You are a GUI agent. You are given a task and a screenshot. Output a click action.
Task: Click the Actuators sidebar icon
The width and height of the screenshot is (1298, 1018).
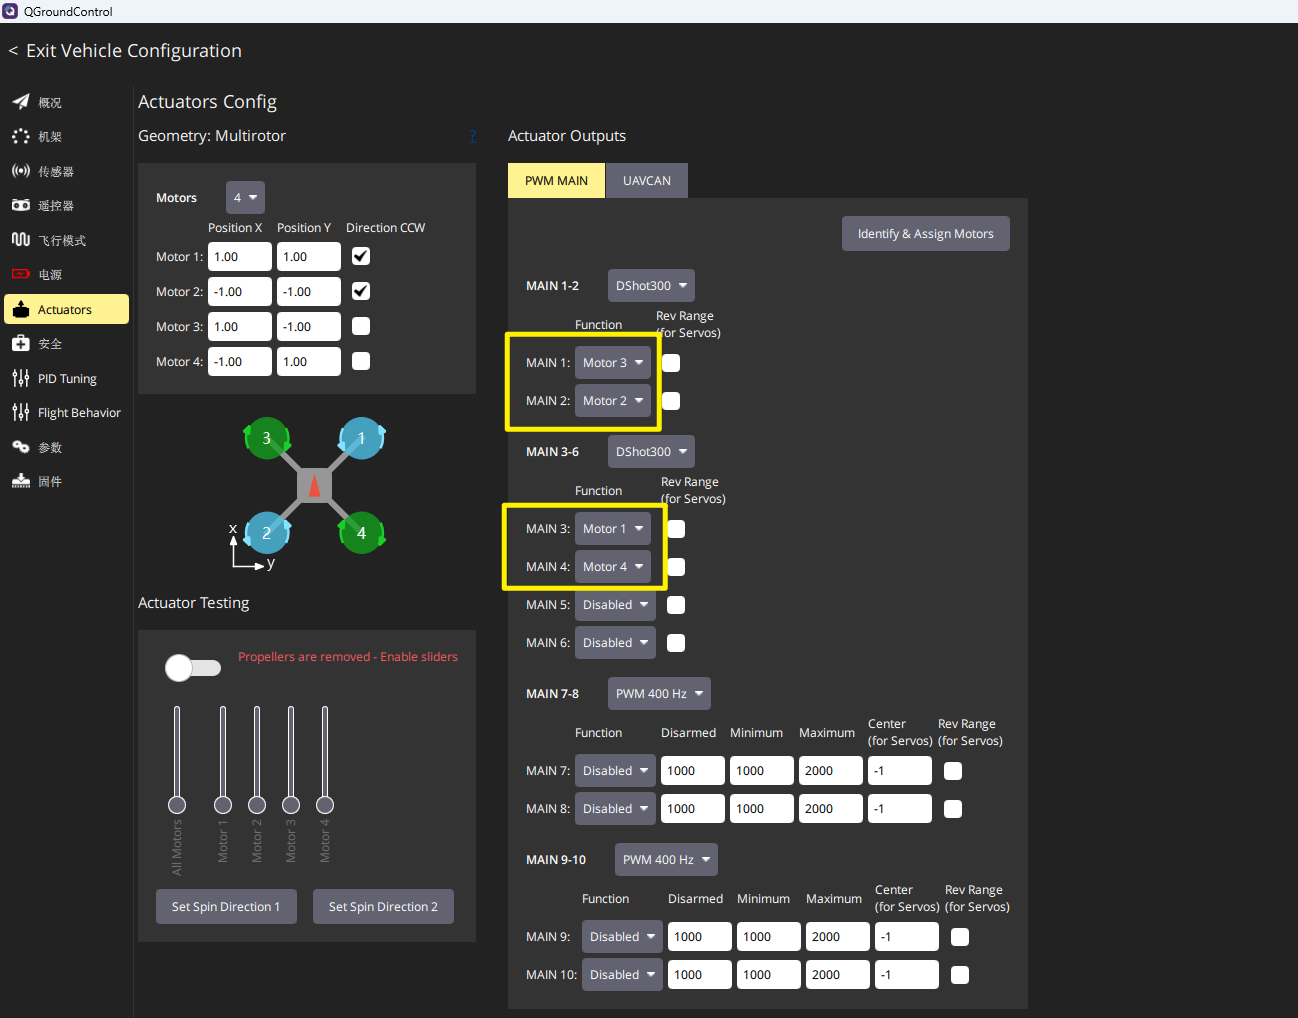(21, 309)
